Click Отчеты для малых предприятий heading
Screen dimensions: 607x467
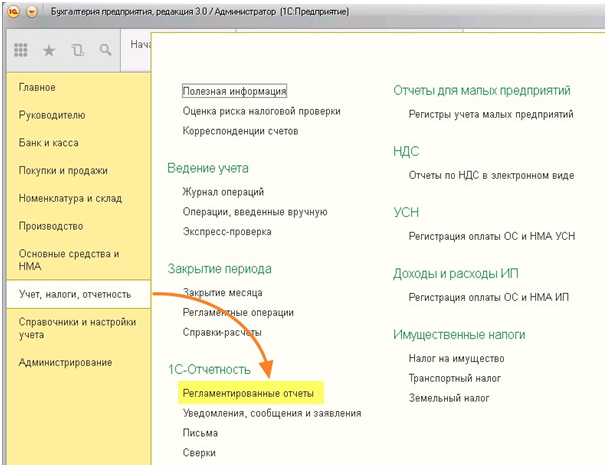482,91
